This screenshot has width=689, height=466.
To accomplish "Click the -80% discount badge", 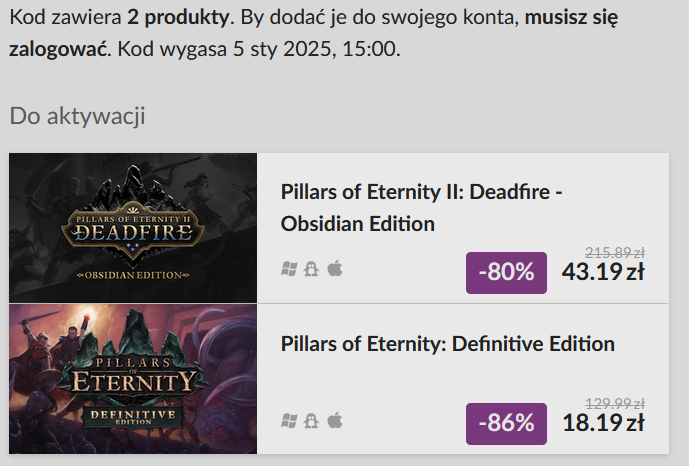I will (x=506, y=272).
